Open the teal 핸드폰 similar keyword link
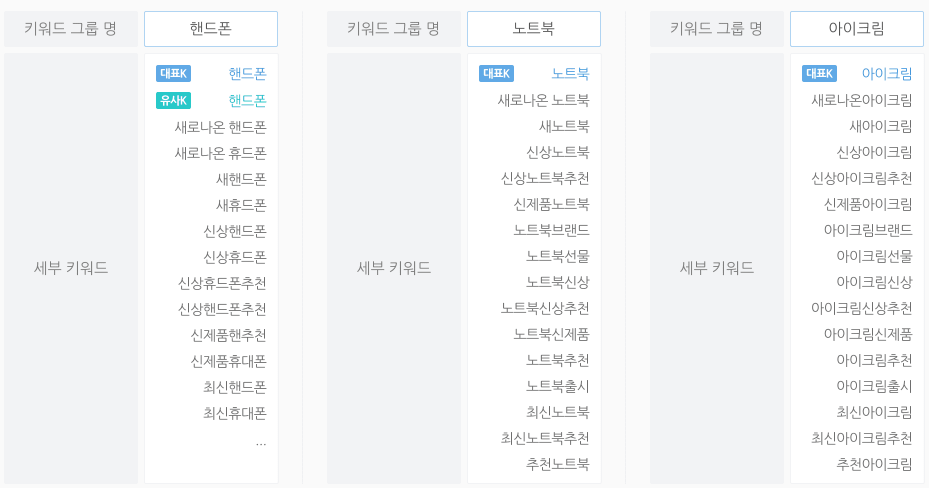 pos(248,100)
